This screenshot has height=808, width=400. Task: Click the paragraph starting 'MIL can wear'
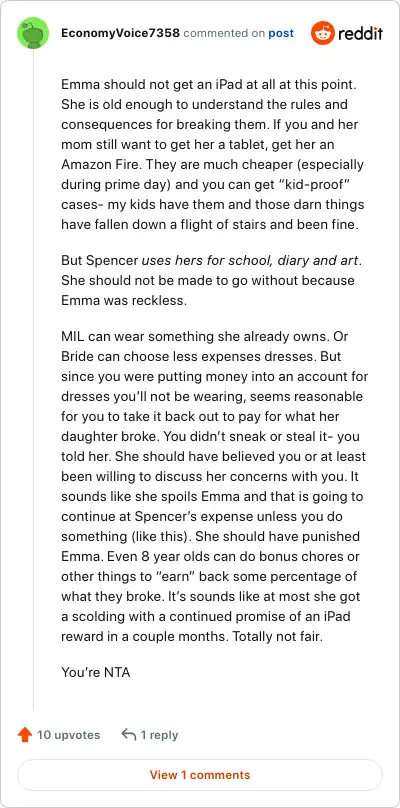click(x=214, y=486)
